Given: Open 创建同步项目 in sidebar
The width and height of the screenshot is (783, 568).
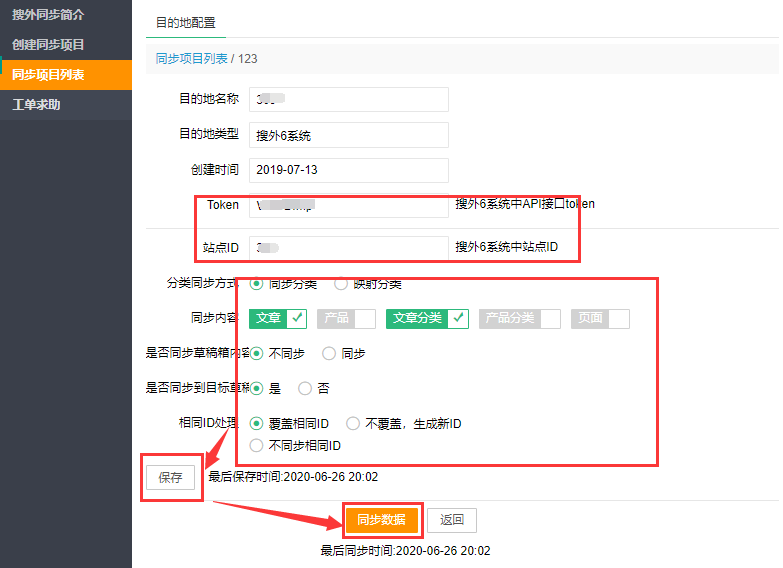Looking at the screenshot, I should pos(48,45).
